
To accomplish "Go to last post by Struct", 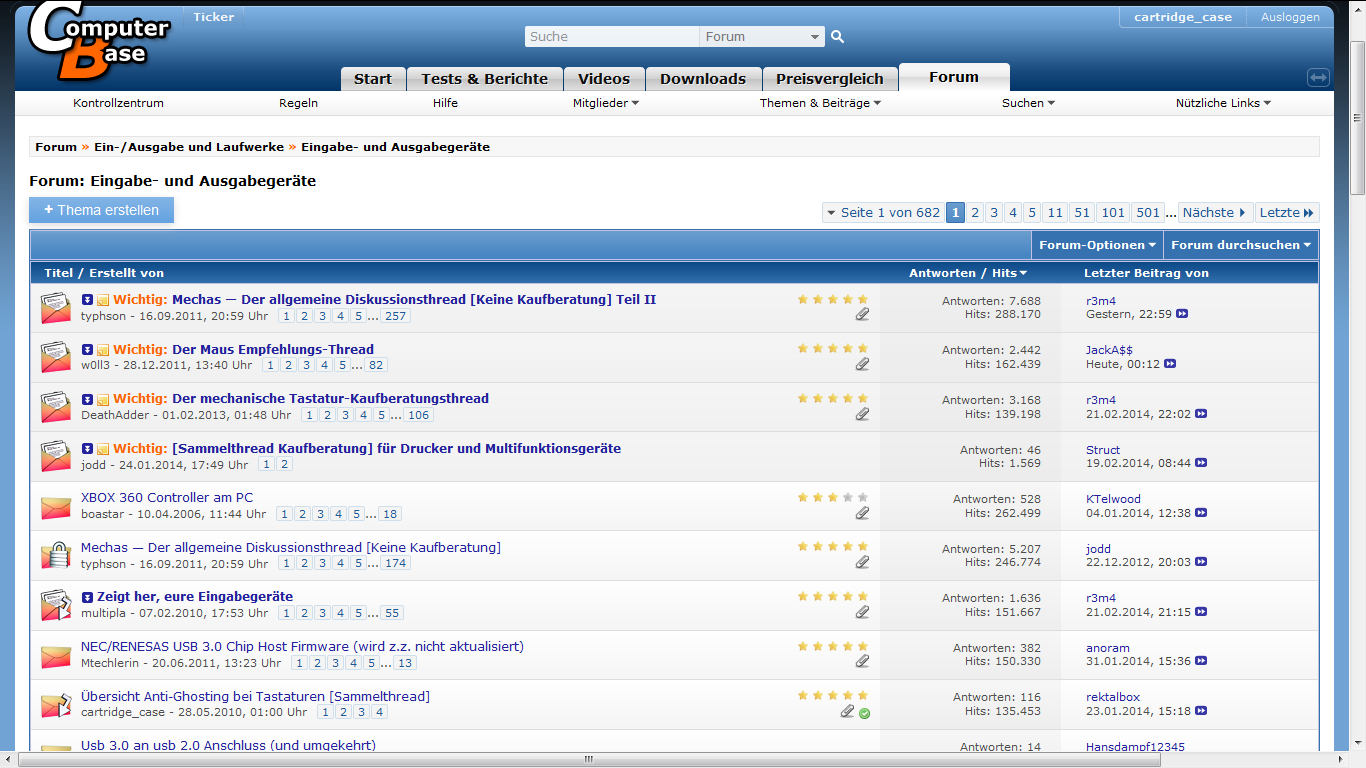I will click(1201, 463).
